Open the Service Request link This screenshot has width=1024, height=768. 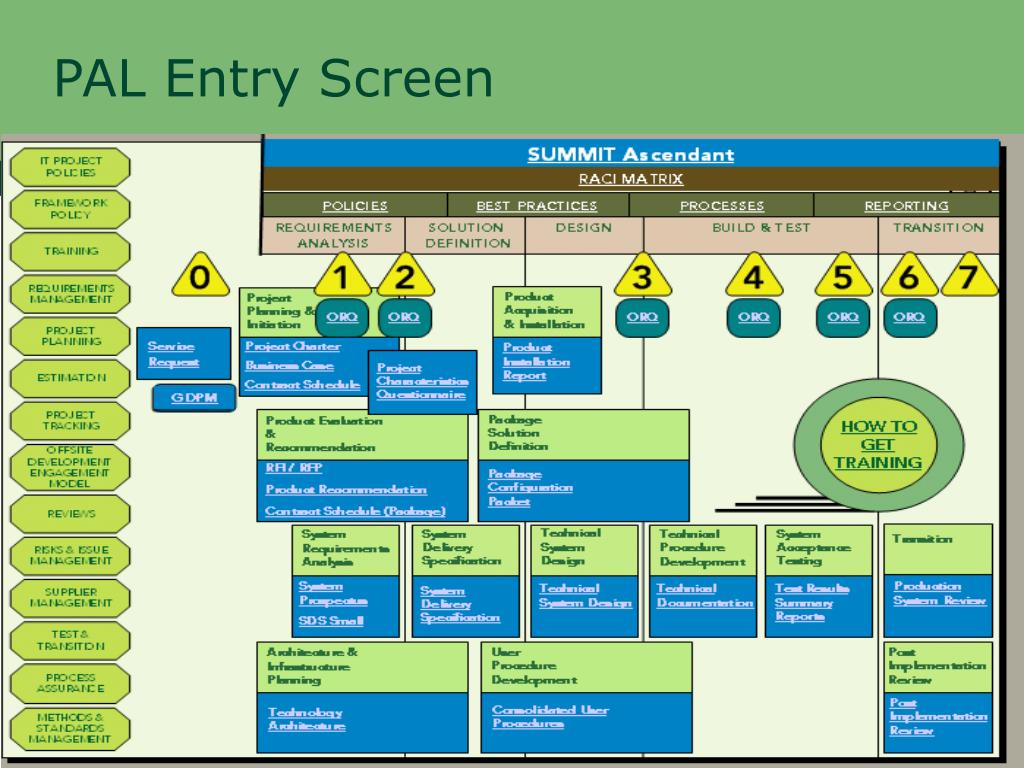pos(173,354)
